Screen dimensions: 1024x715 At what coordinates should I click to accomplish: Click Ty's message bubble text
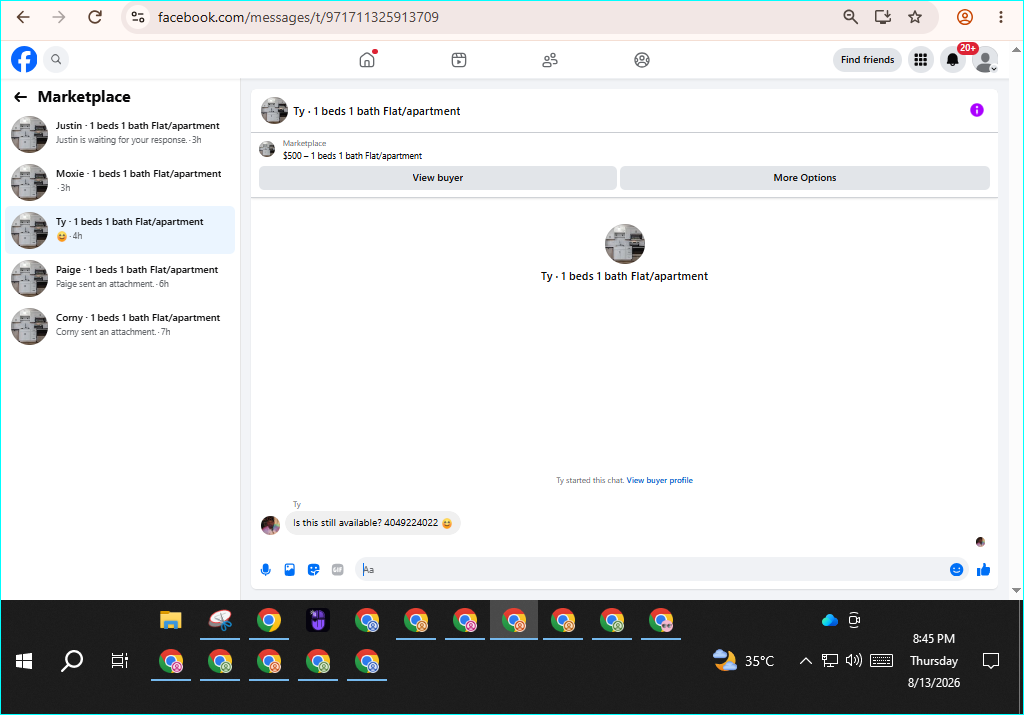click(372, 523)
